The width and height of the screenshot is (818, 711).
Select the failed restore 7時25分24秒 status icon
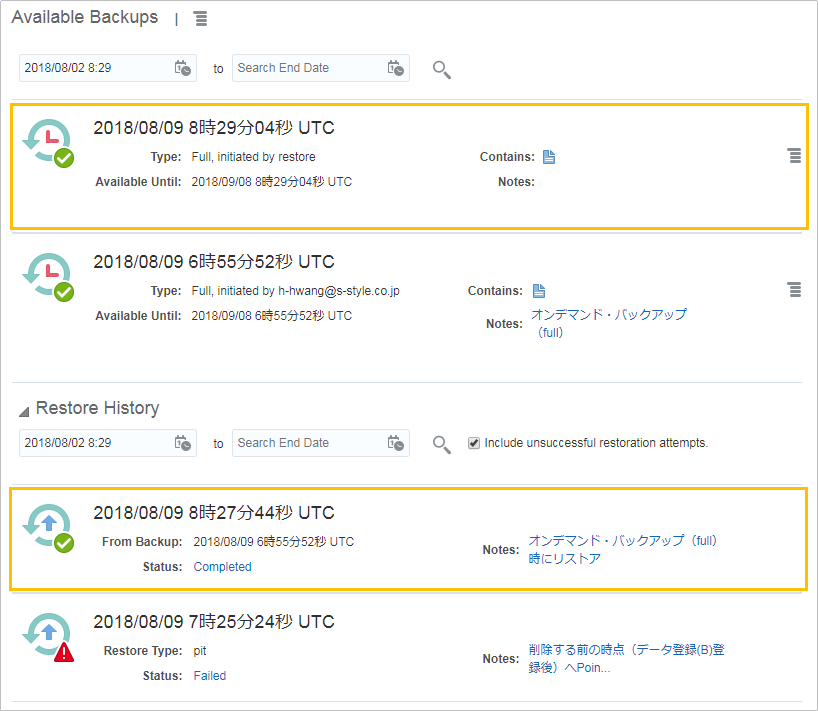pos(48,637)
